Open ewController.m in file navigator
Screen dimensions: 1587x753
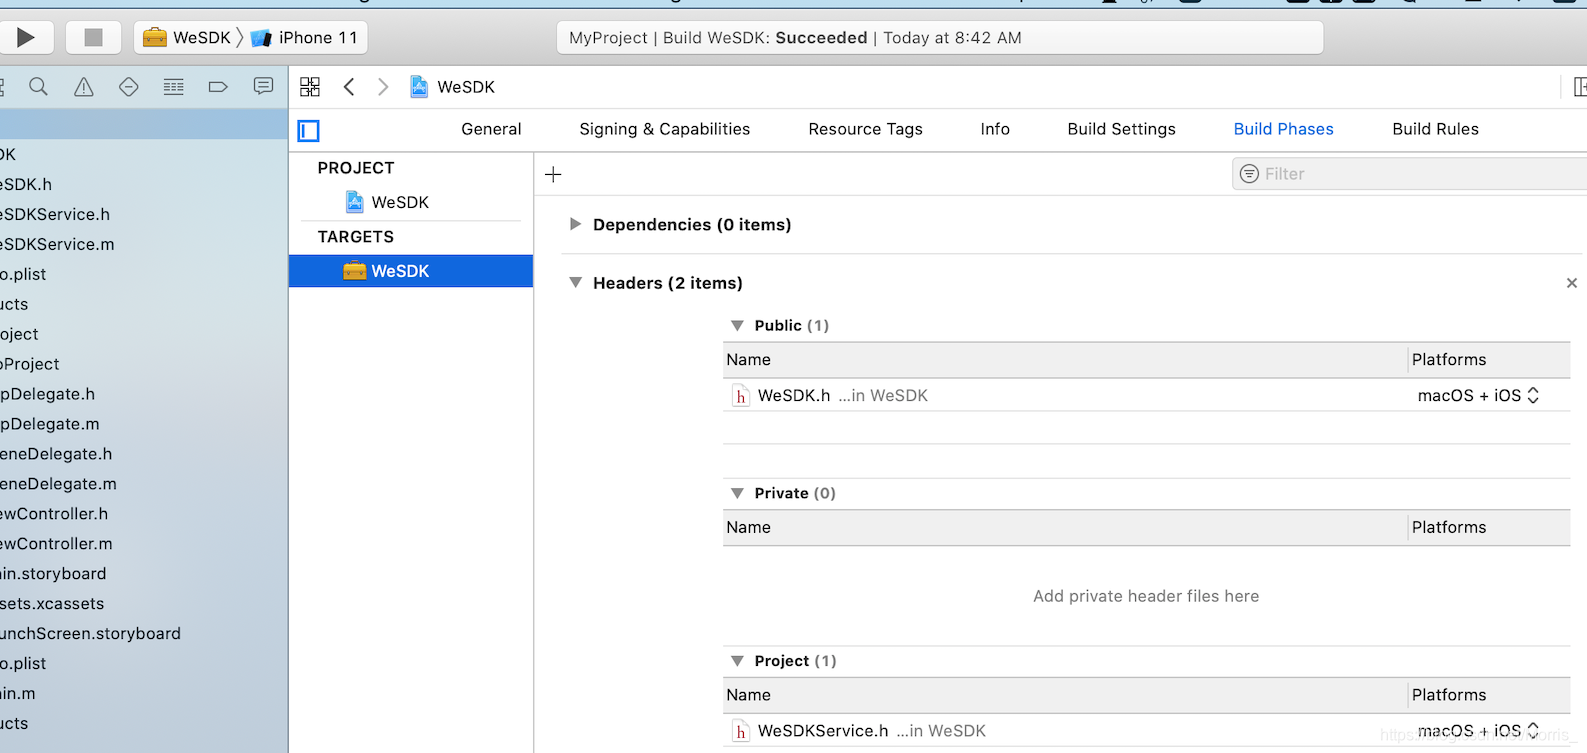(56, 544)
